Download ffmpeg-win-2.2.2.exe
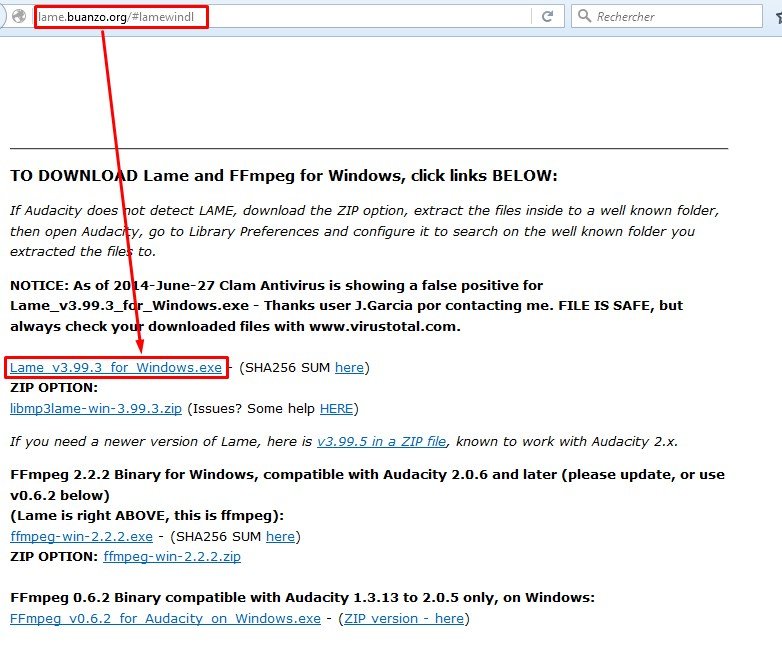Screen dimensions: 782x649 tap(81, 536)
